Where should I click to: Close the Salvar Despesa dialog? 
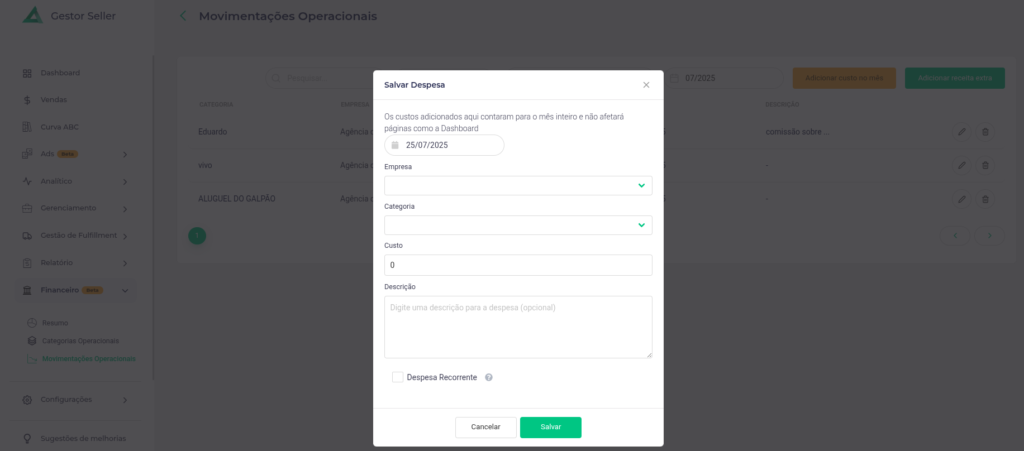pos(646,85)
